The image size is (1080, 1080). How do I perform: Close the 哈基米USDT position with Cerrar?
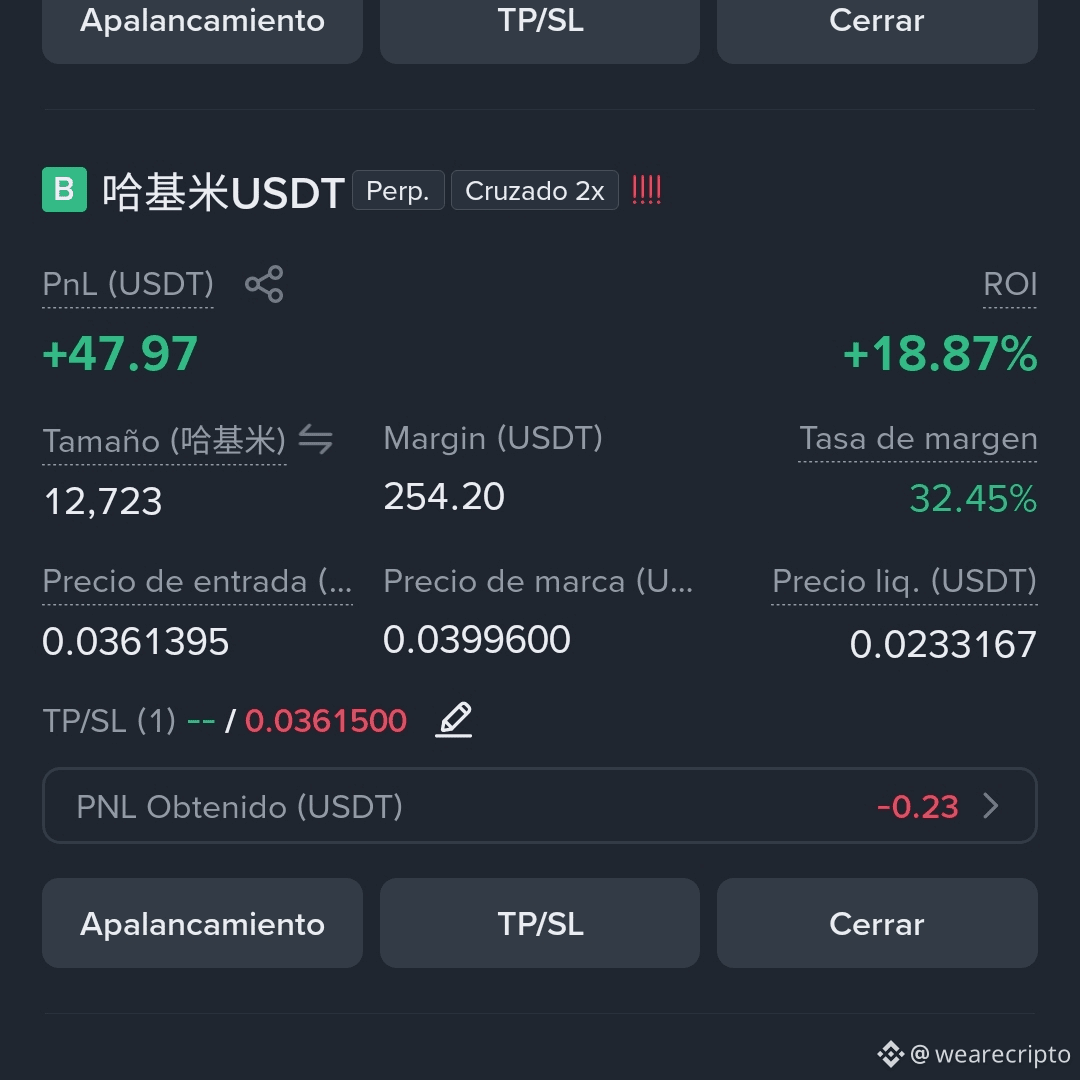pyautogui.click(x=877, y=923)
